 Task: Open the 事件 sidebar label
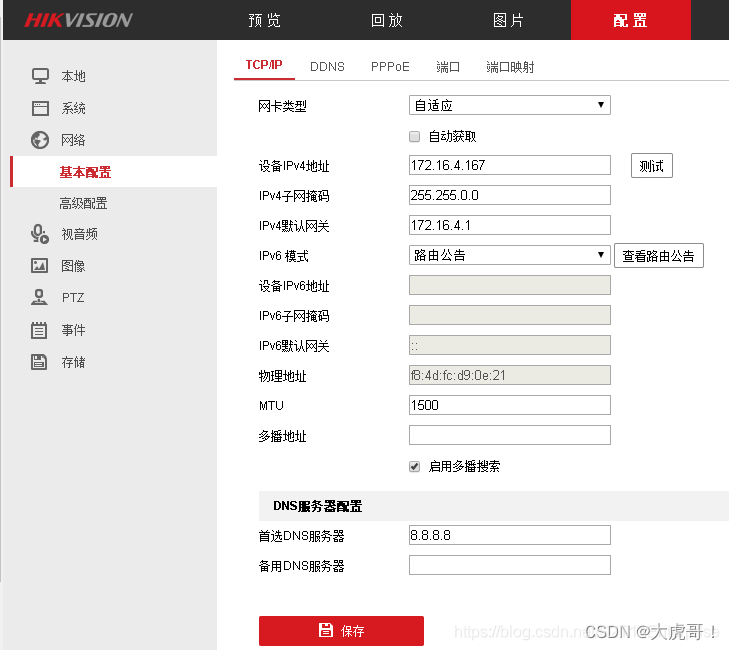point(73,330)
